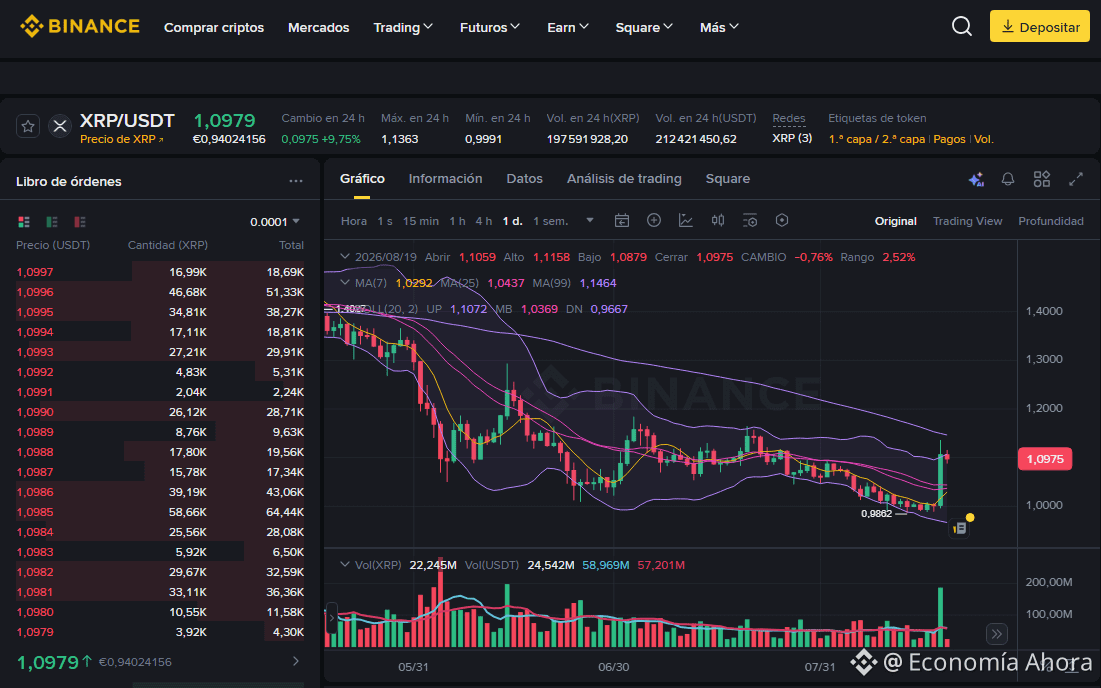Image resolution: width=1101 pixels, height=688 pixels.
Task: Select the Hora chart option
Action: tap(354, 221)
